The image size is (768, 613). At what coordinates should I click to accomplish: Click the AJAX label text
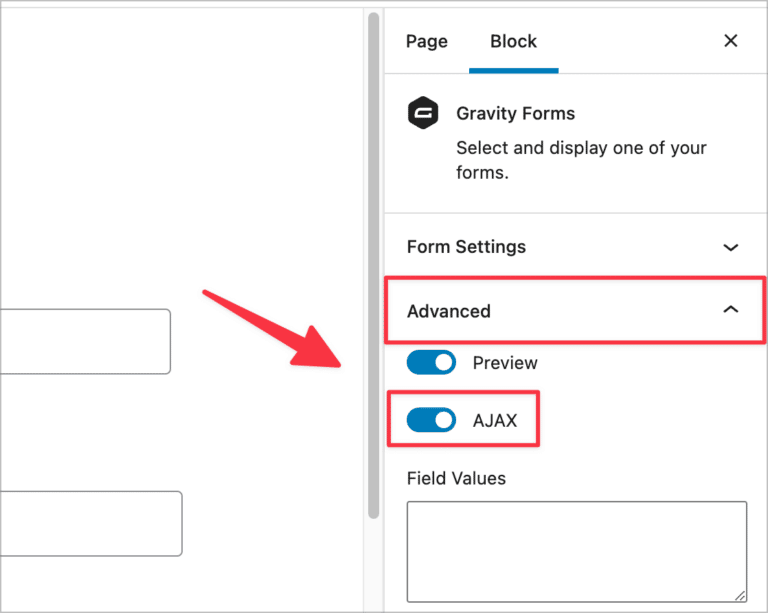coord(495,421)
